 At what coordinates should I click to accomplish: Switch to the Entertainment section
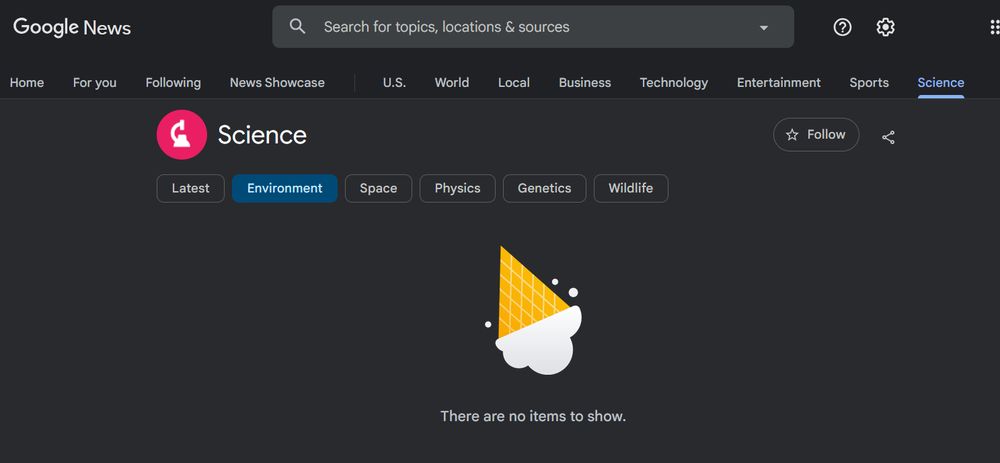[x=779, y=83]
